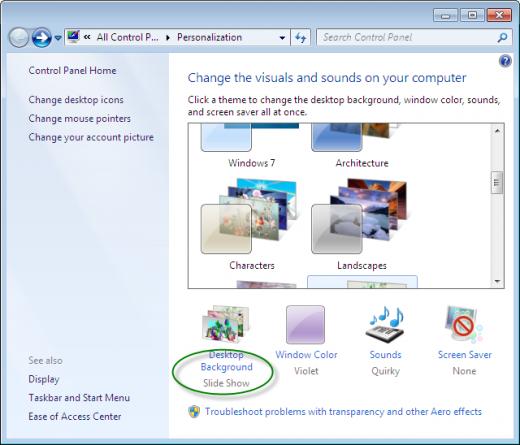This screenshot has width=520, height=445.
Task: Click the blue help question mark icon
Action: [505, 61]
